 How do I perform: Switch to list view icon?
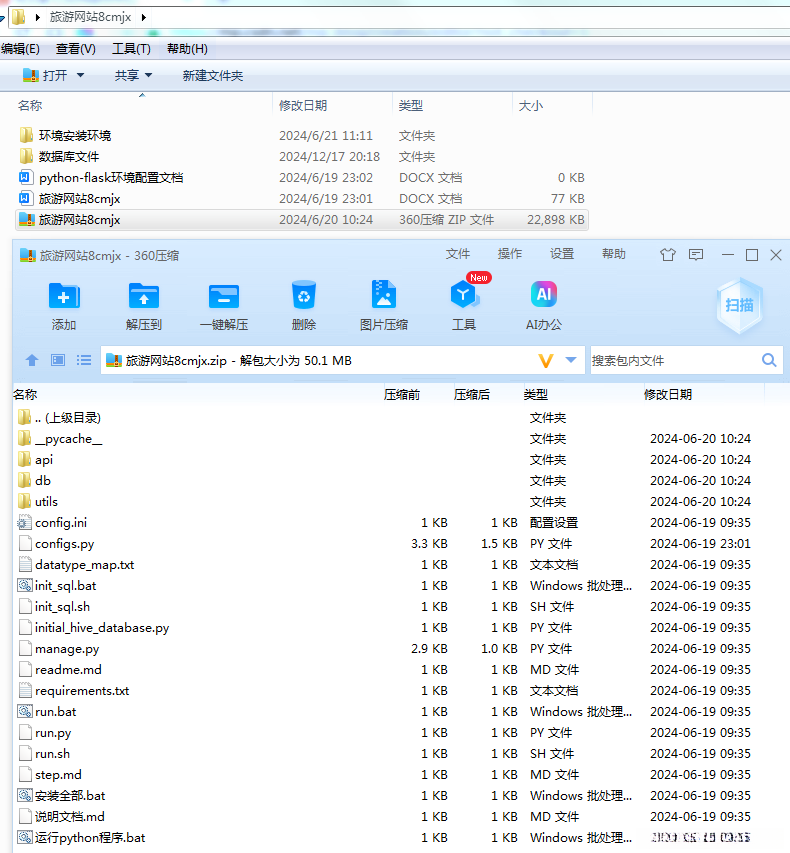pyautogui.click(x=84, y=360)
